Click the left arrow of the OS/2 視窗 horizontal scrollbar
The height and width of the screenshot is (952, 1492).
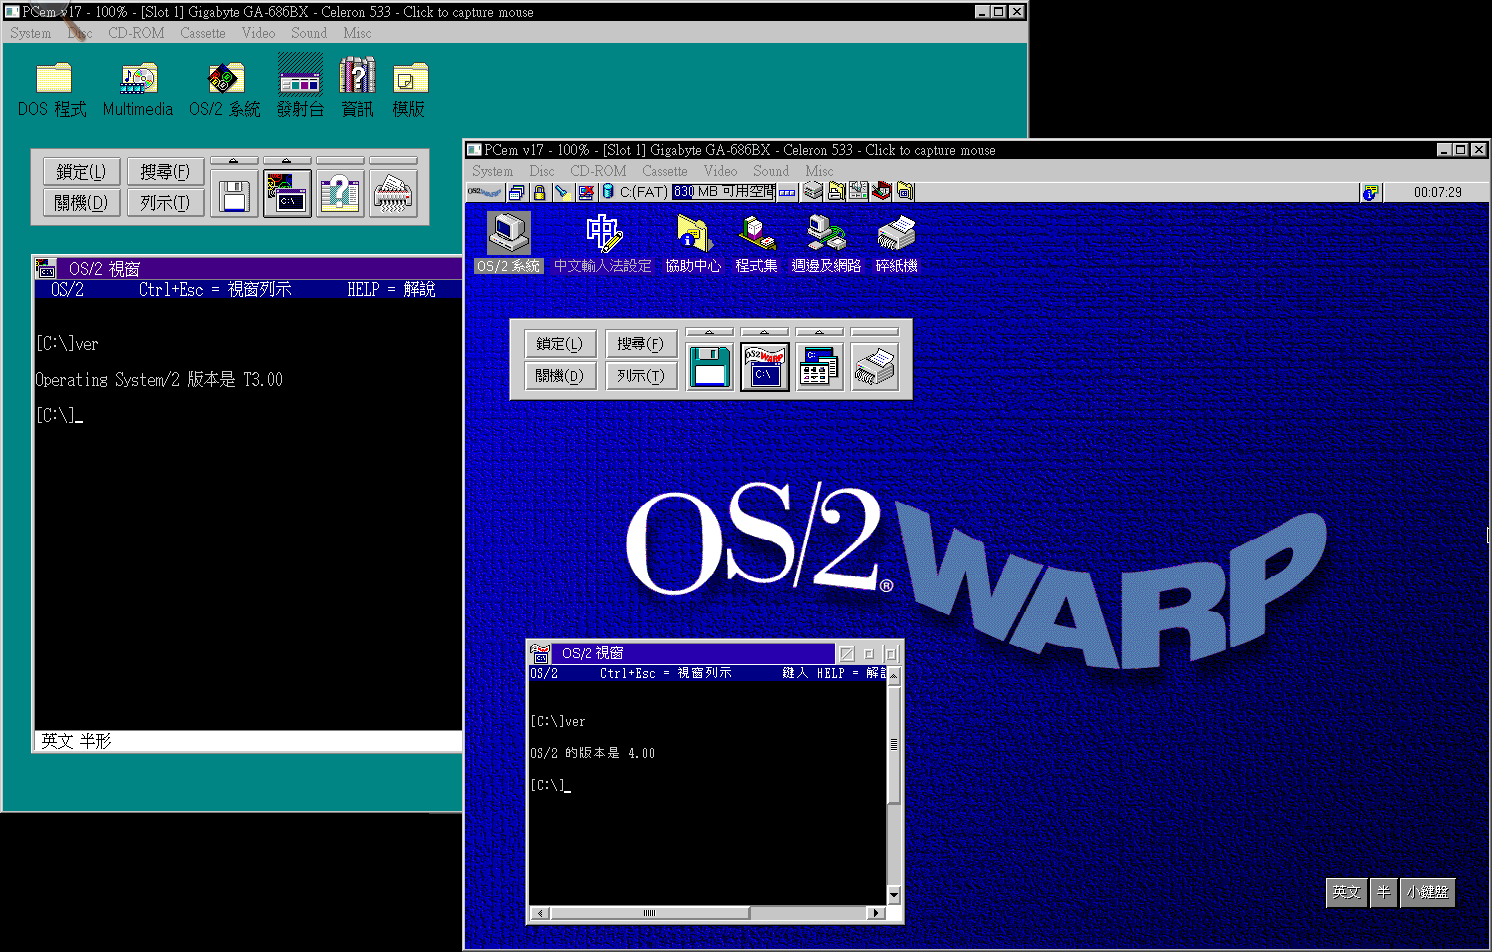pos(540,913)
